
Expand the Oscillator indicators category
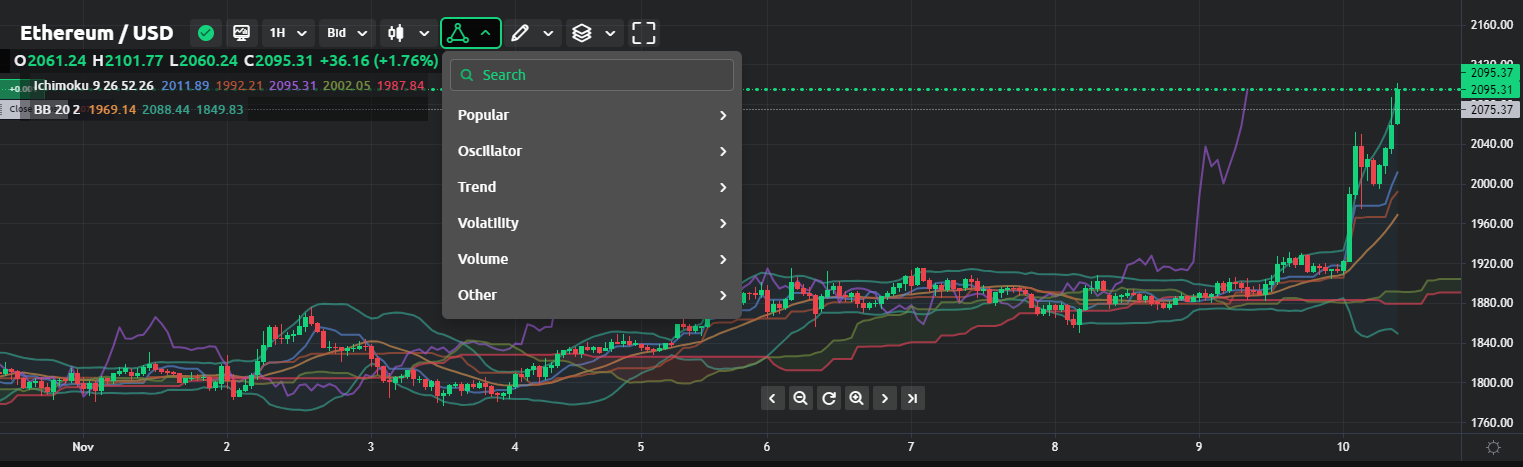(592, 151)
